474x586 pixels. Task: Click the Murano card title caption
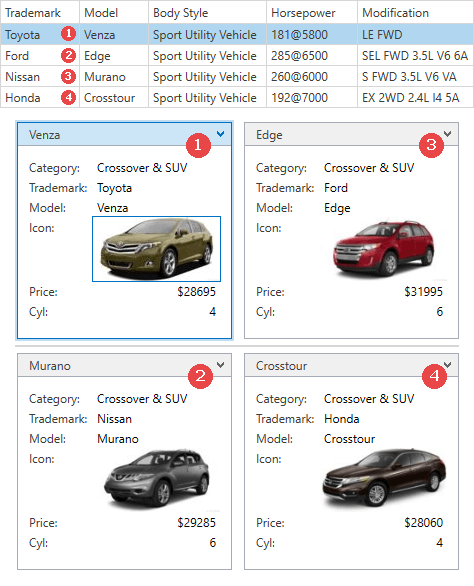point(50,366)
